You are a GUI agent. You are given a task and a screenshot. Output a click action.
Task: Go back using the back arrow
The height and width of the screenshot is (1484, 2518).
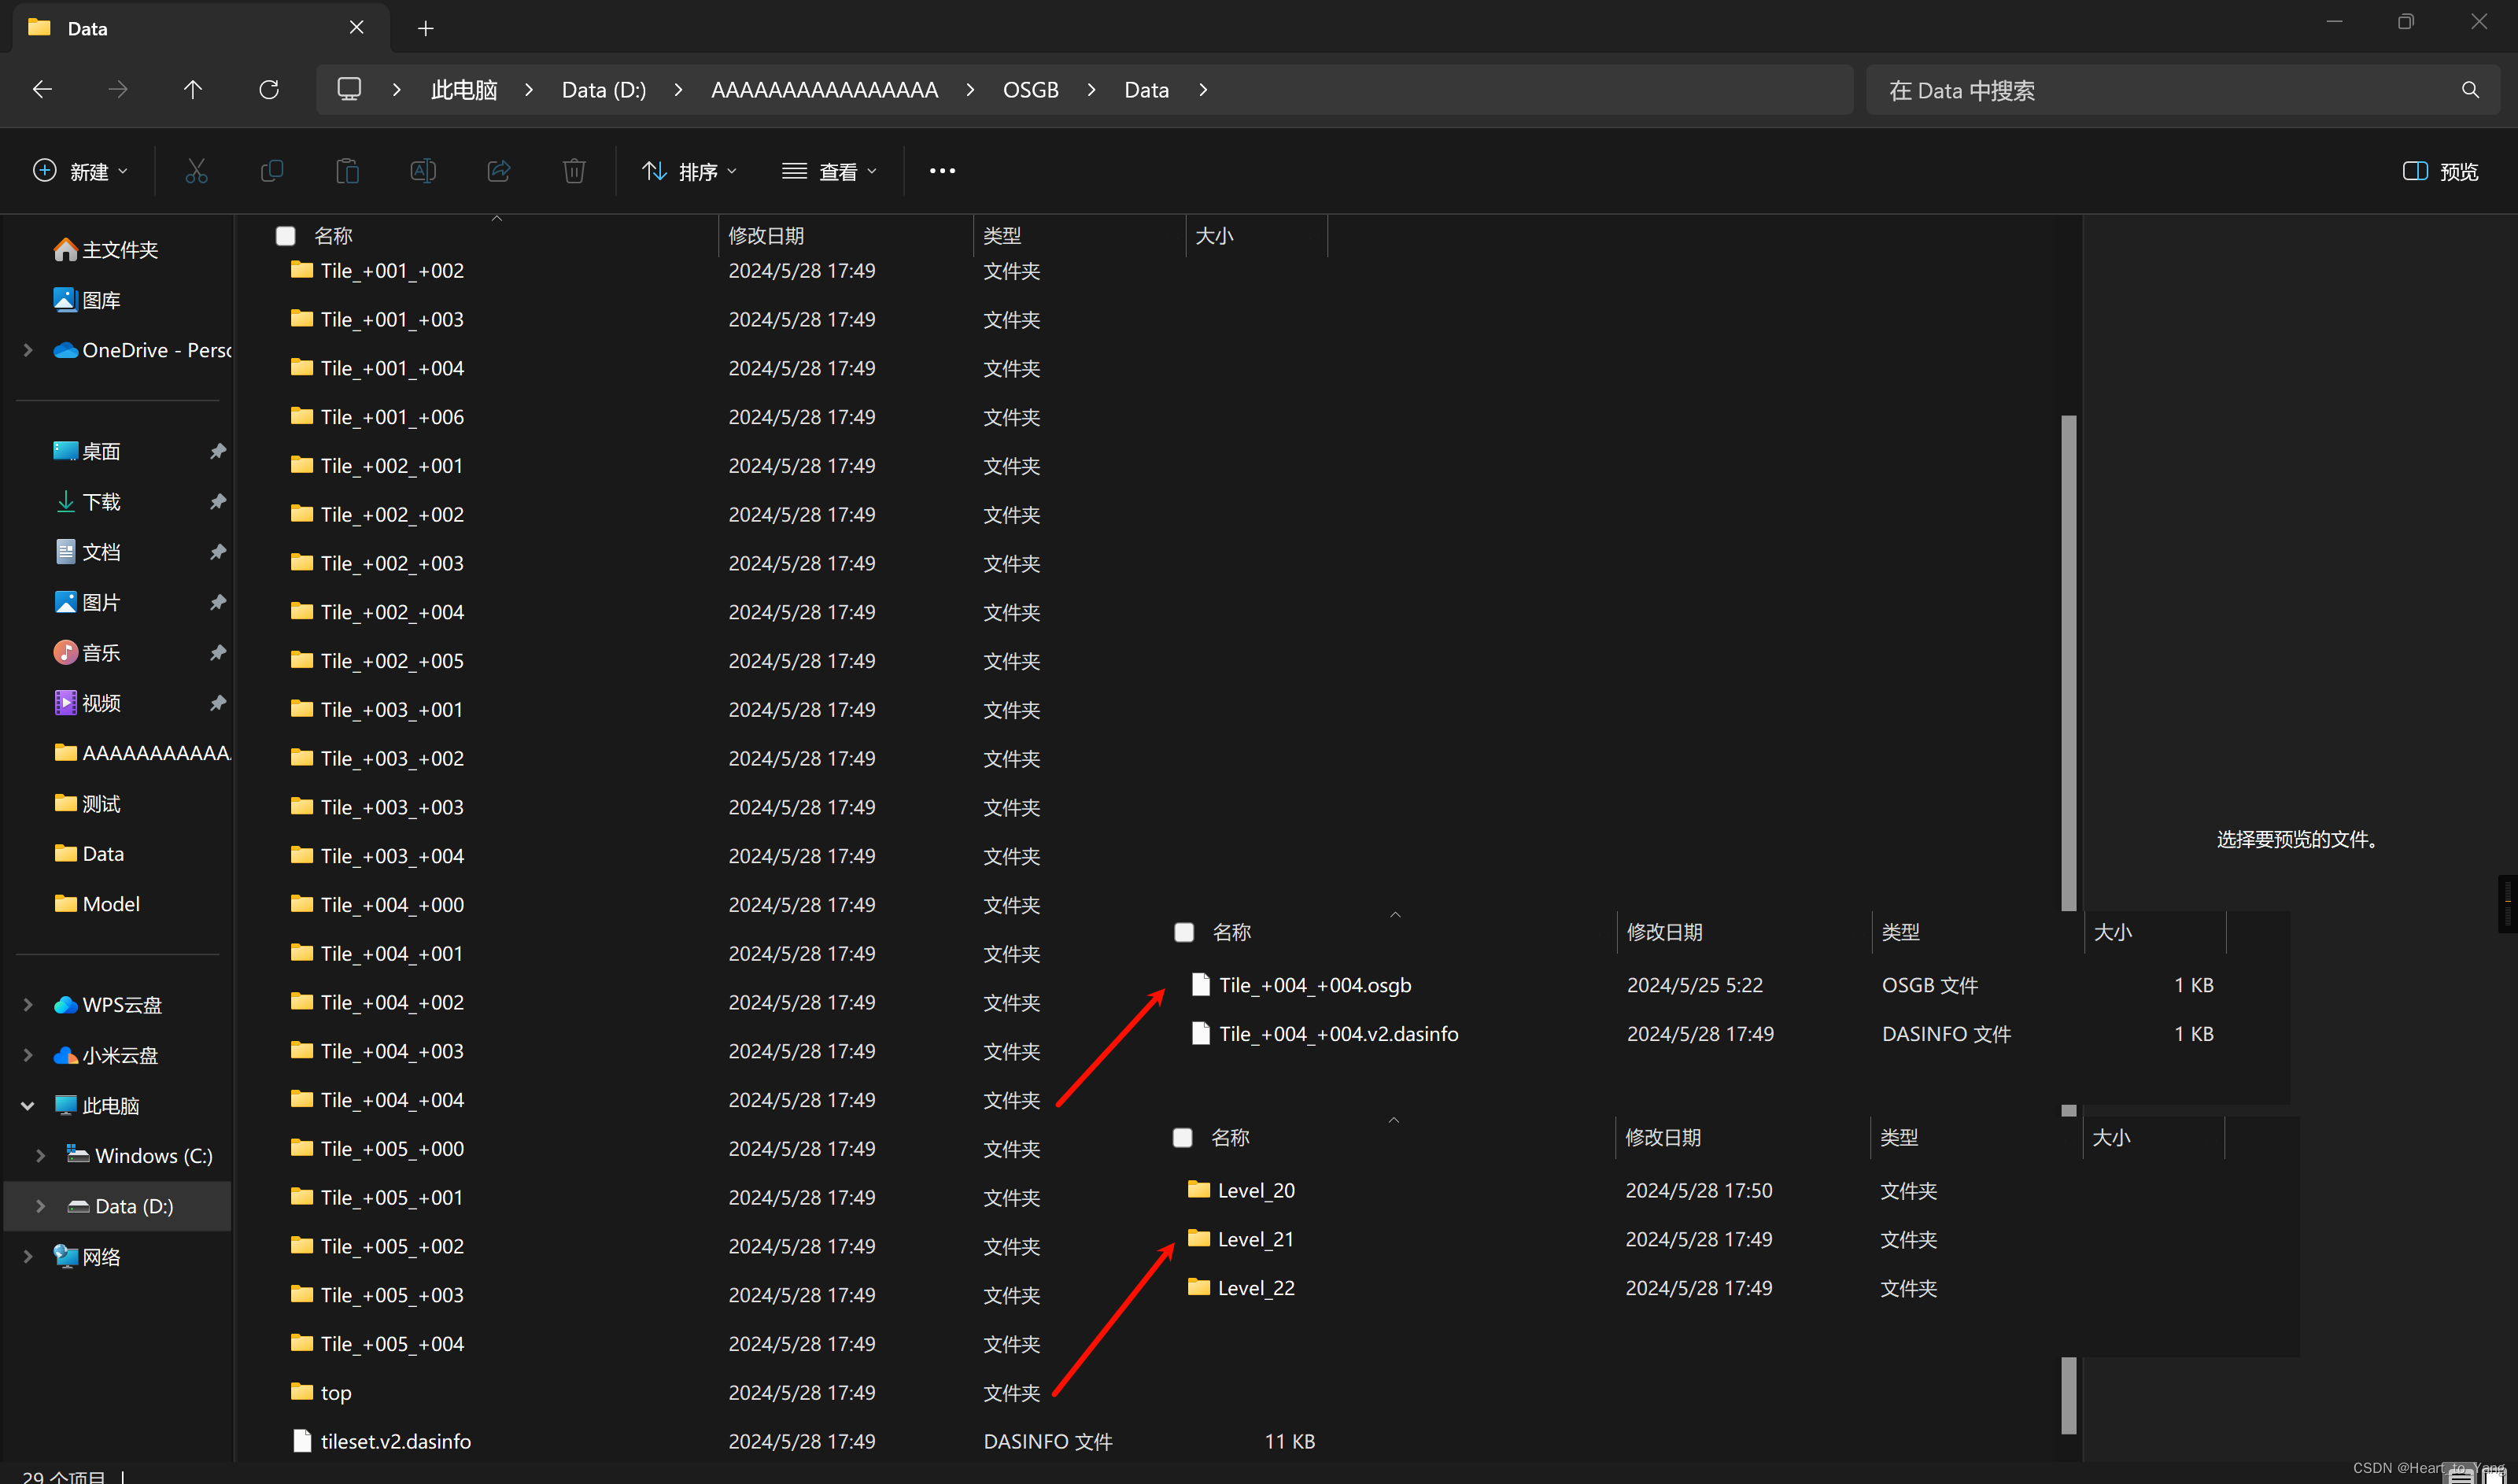(x=42, y=89)
